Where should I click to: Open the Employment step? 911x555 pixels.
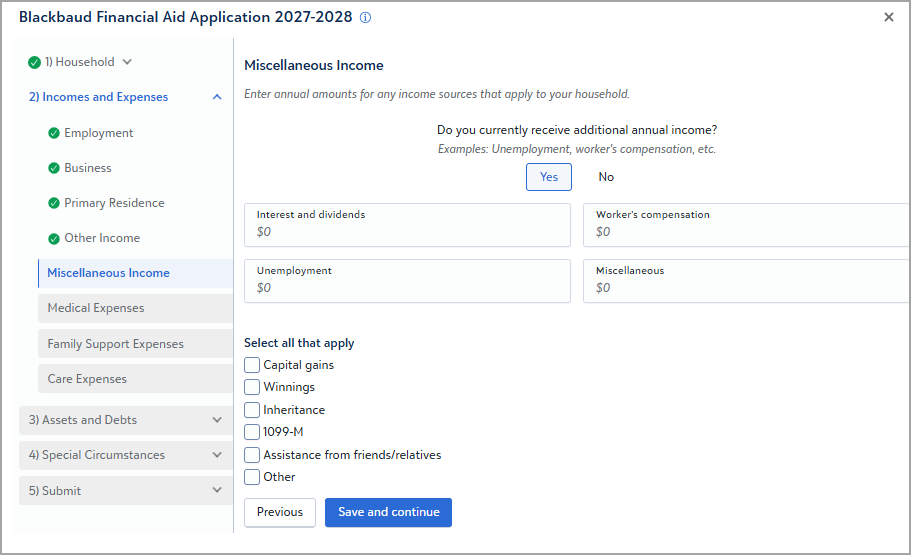pyautogui.click(x=99, y=133)
